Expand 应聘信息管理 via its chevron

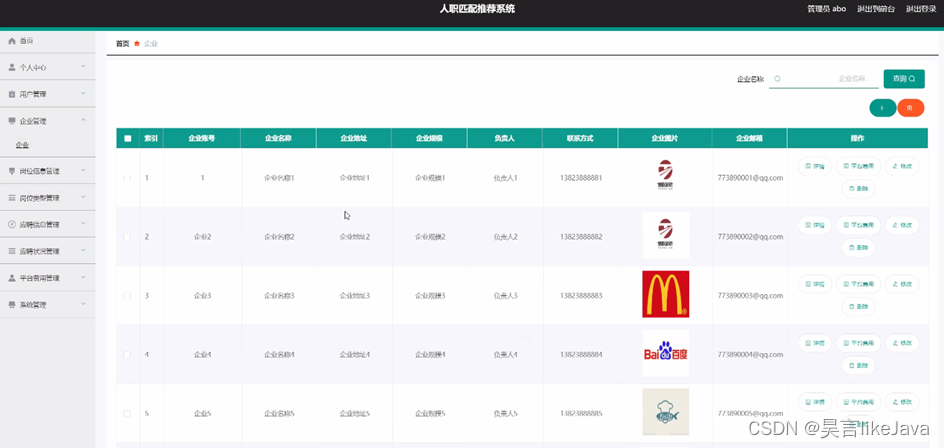tap(84, 223)
